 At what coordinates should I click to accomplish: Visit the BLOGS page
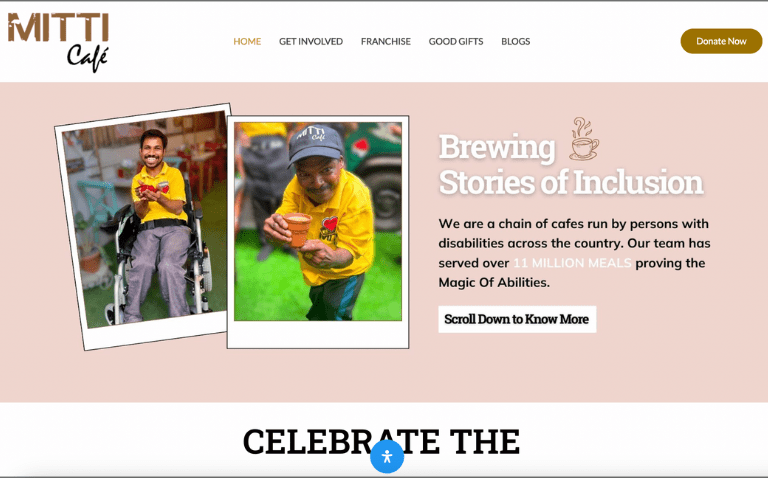(x=516, y=42)
